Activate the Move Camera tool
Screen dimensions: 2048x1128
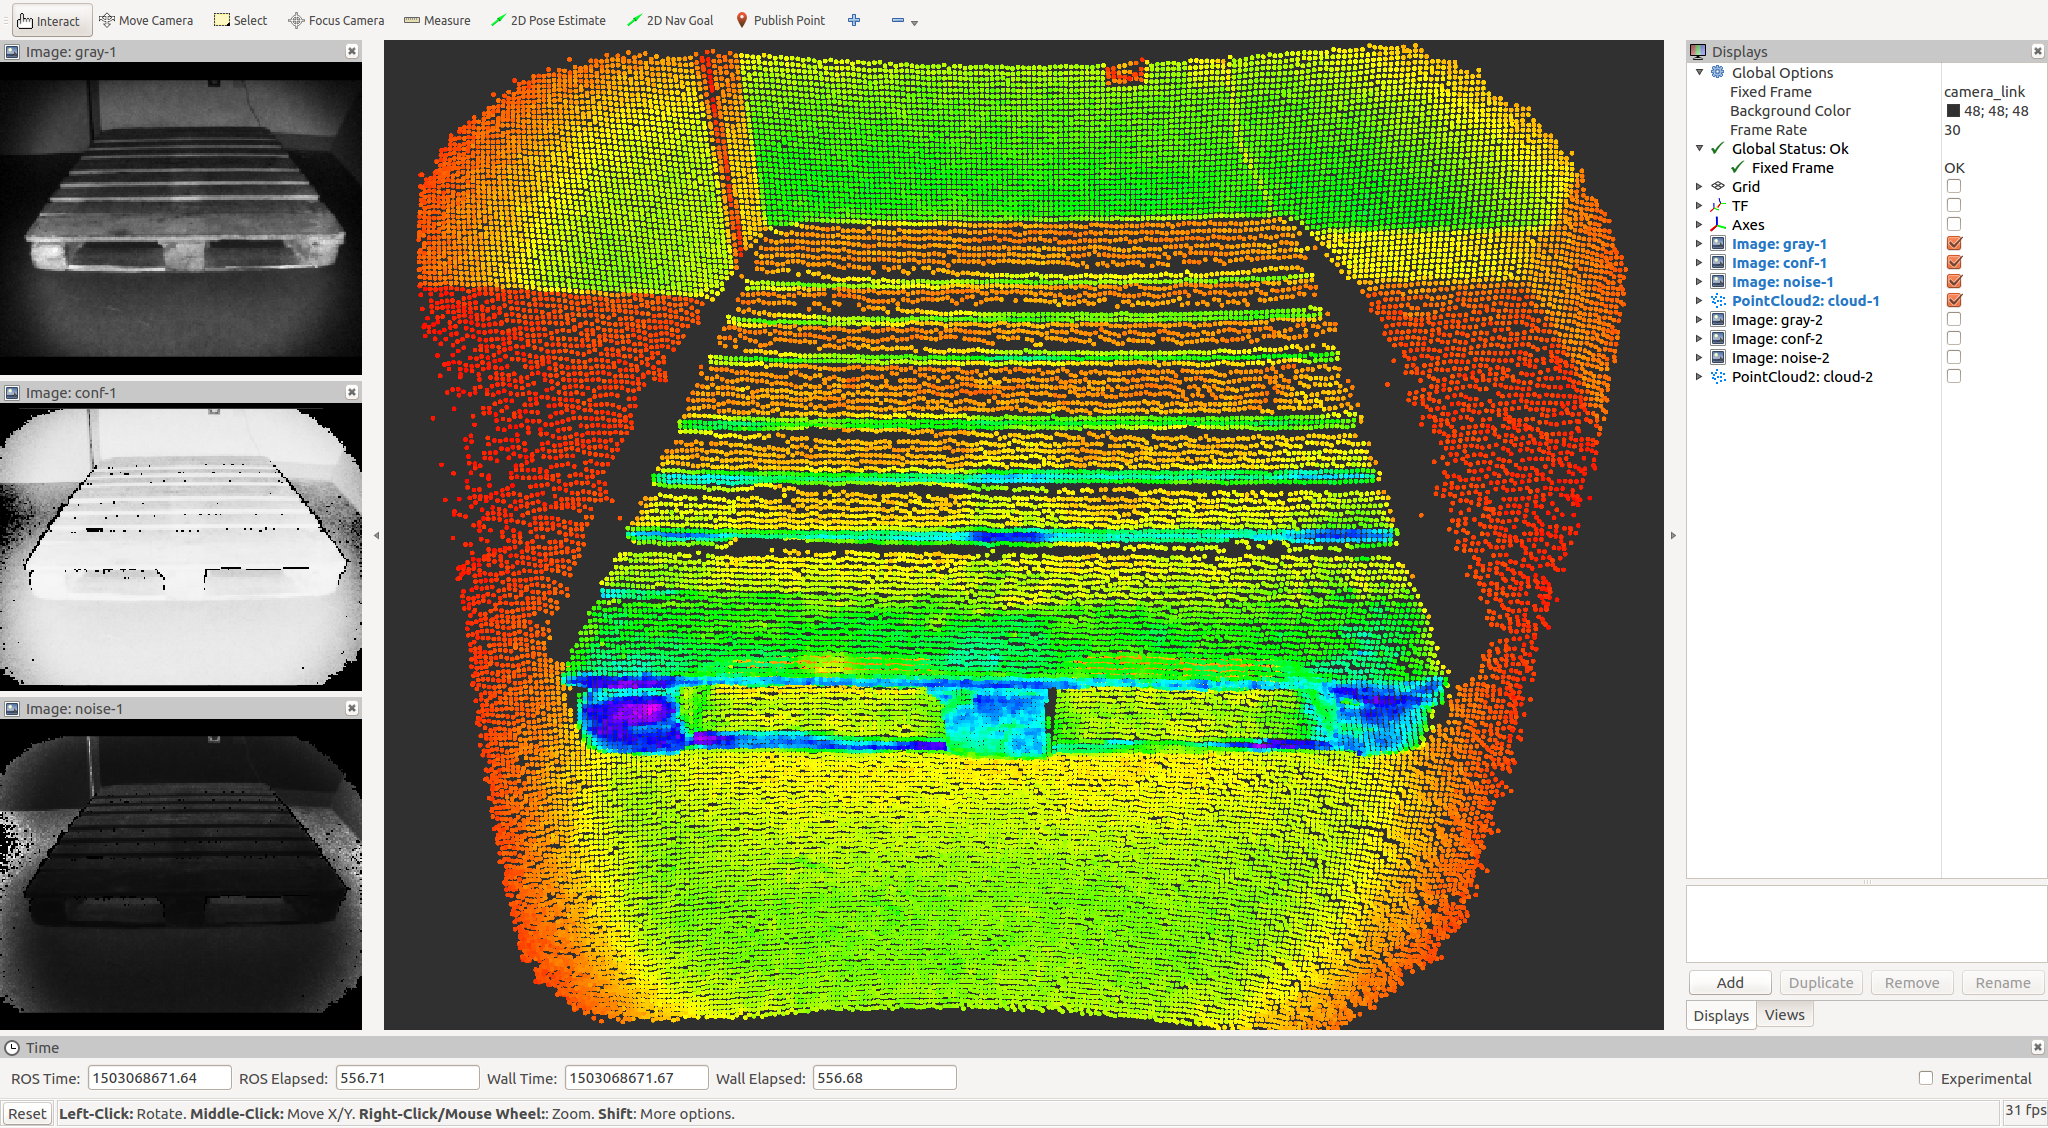click(x=146, y=20)
